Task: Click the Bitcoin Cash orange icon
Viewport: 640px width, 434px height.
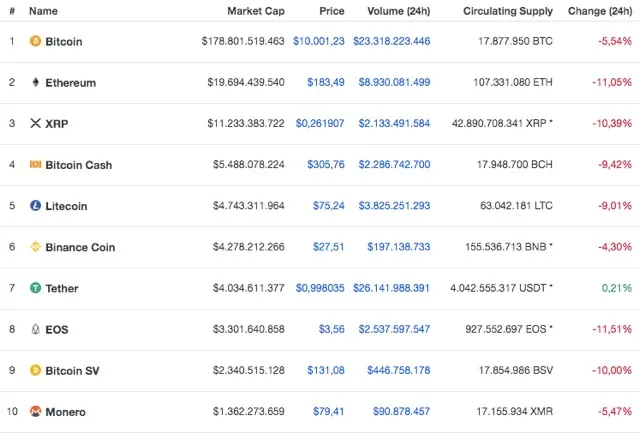Action: pos(36,164)
